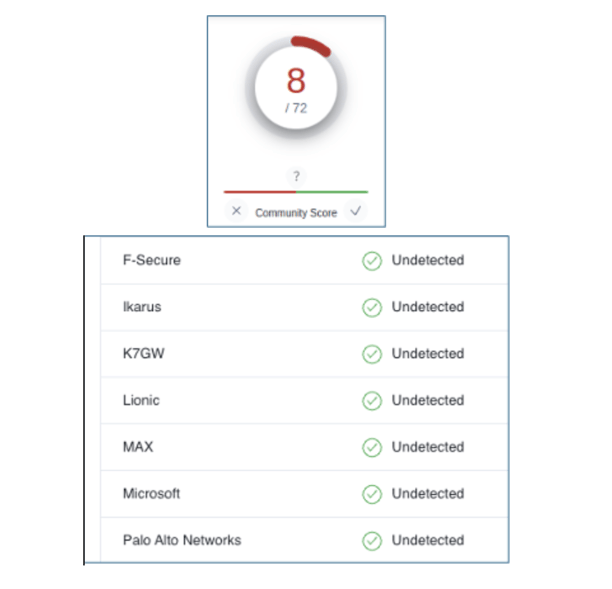Click the Ikarus undetected checkmark icon
Screen dimensions: 612x589
tap(372, 307)
